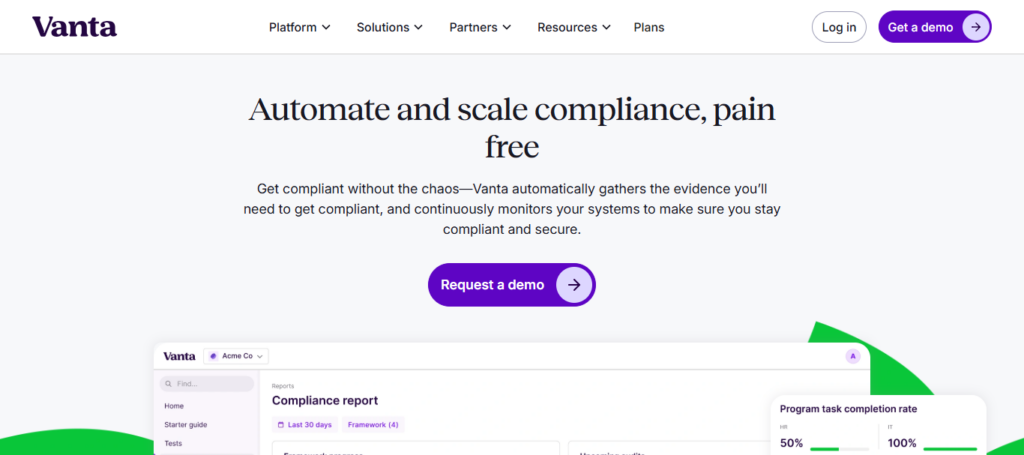The height and width of the screenshot is (455, 1024).
Task: Expand the Solutions menu
Action: pos(390,27)
